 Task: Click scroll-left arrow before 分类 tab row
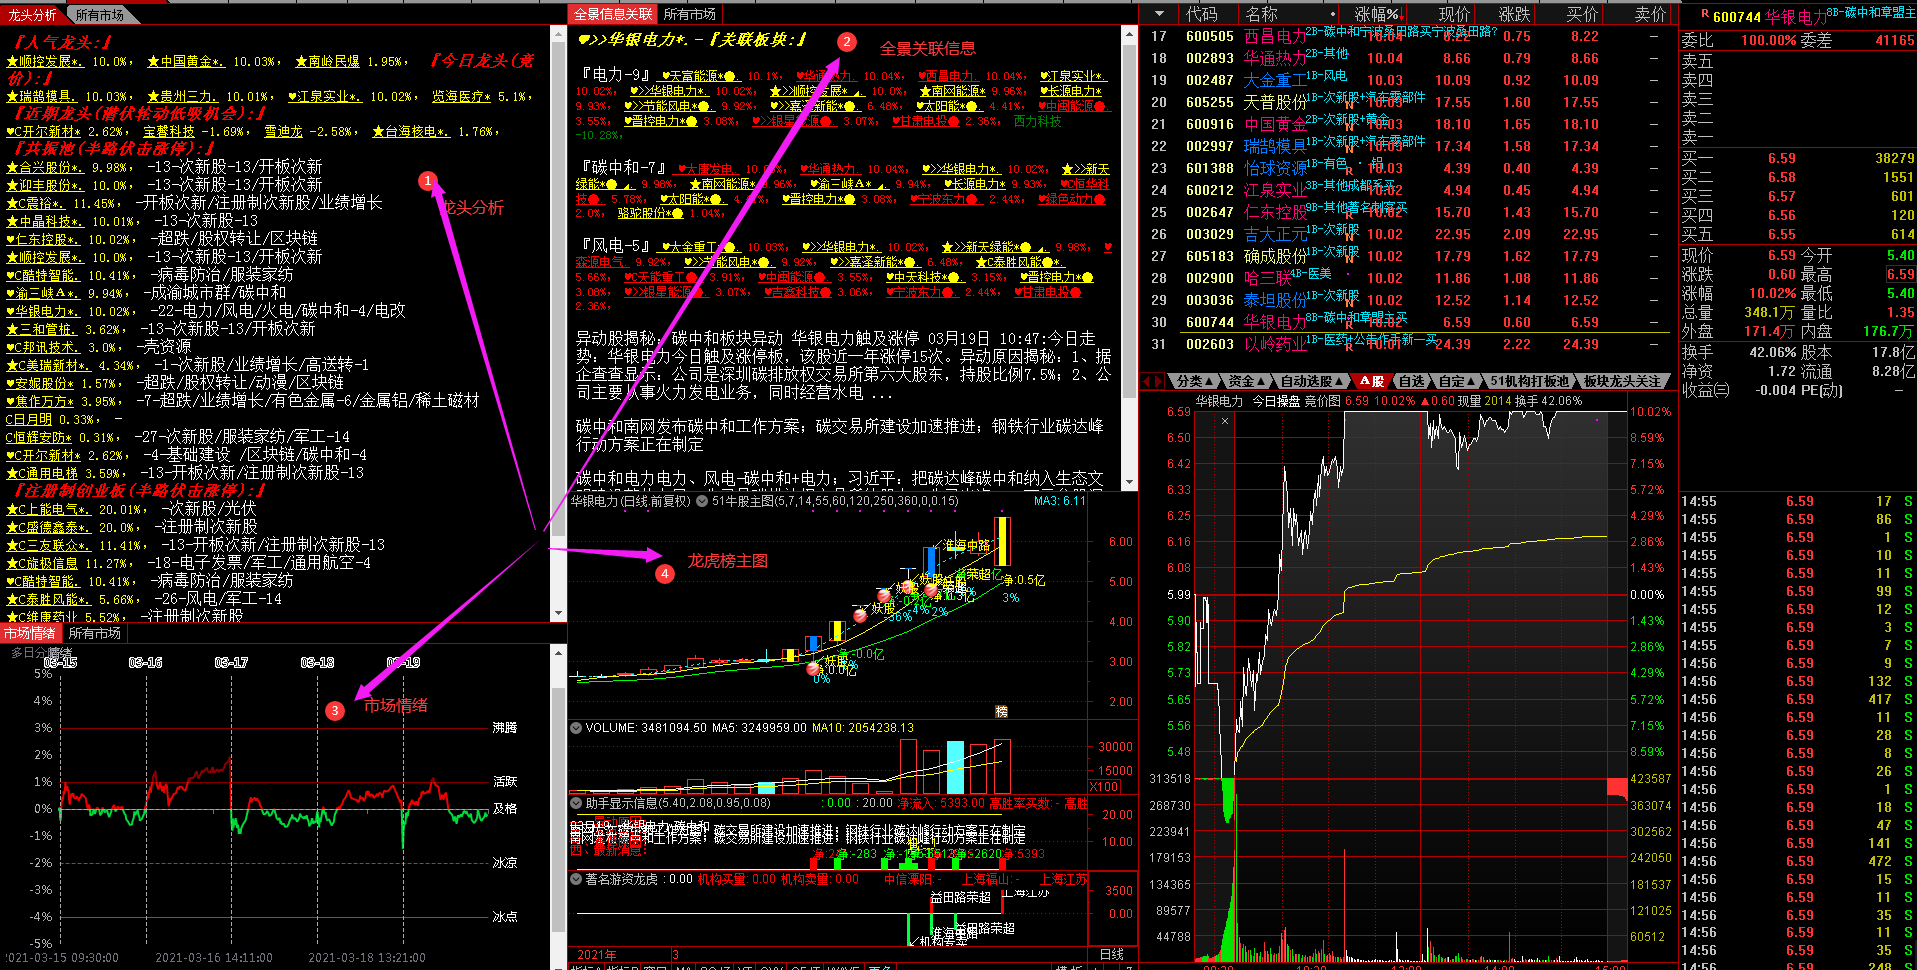(x=1148, y=381)
